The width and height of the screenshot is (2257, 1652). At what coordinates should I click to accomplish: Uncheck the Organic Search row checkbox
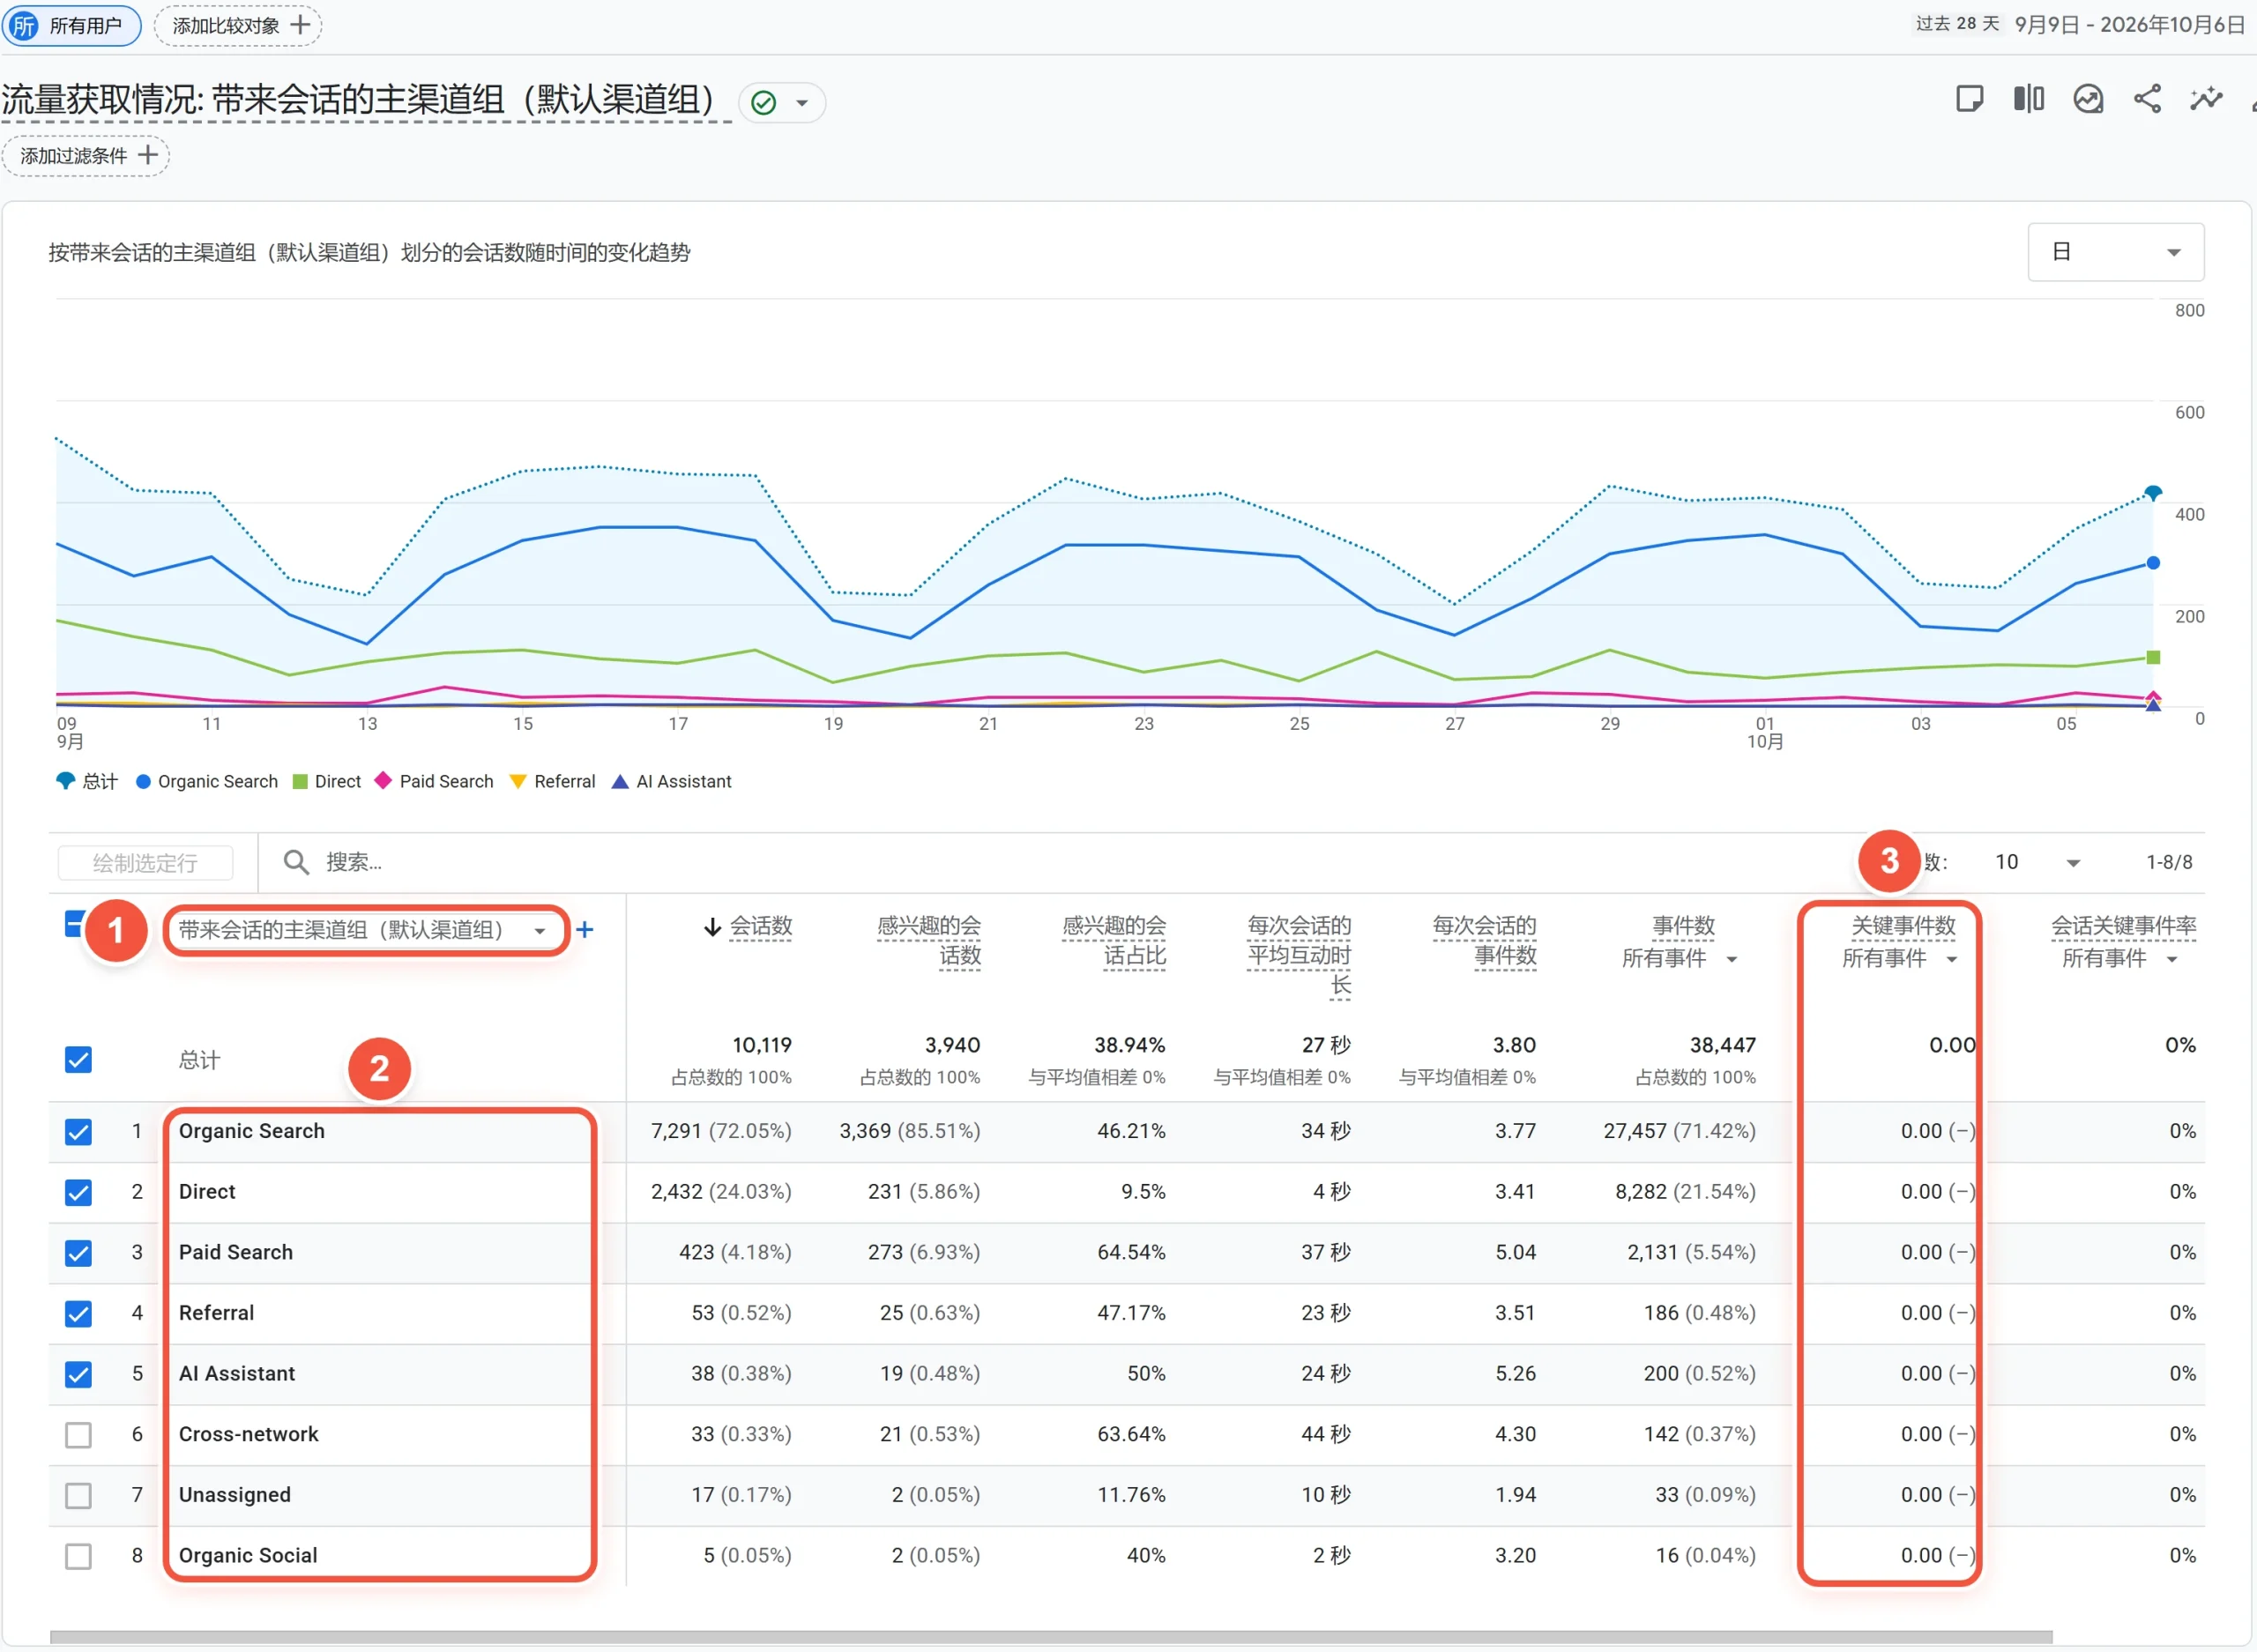pos(78,1132)
